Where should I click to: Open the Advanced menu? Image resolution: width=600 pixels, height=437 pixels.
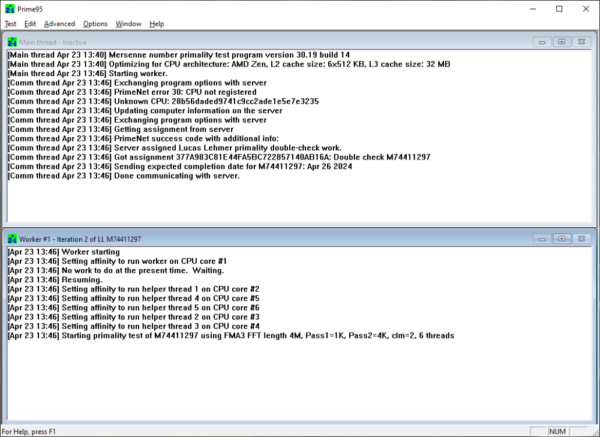[x=59, y=24]
